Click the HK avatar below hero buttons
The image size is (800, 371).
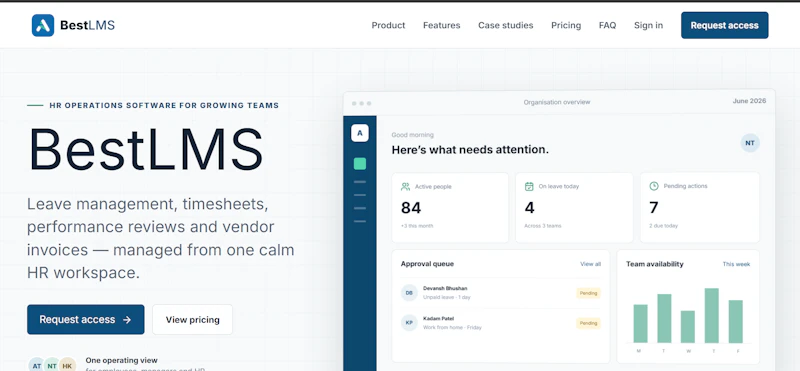[x=67, y=365]
